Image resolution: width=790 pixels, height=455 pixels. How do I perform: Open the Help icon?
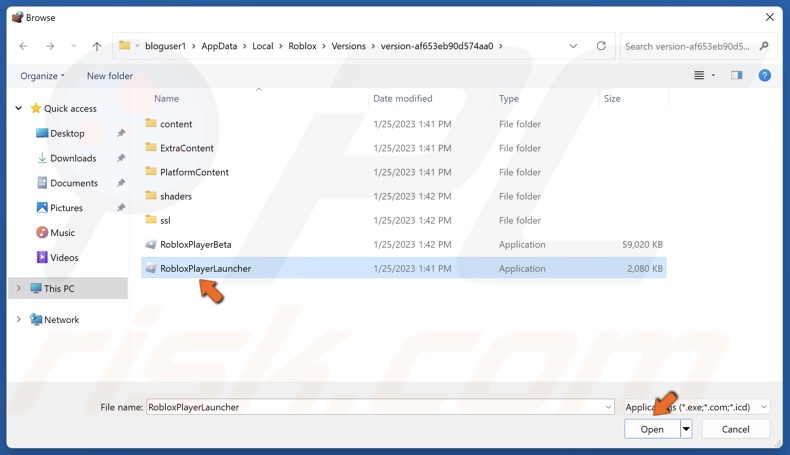[x=764, y=75]
